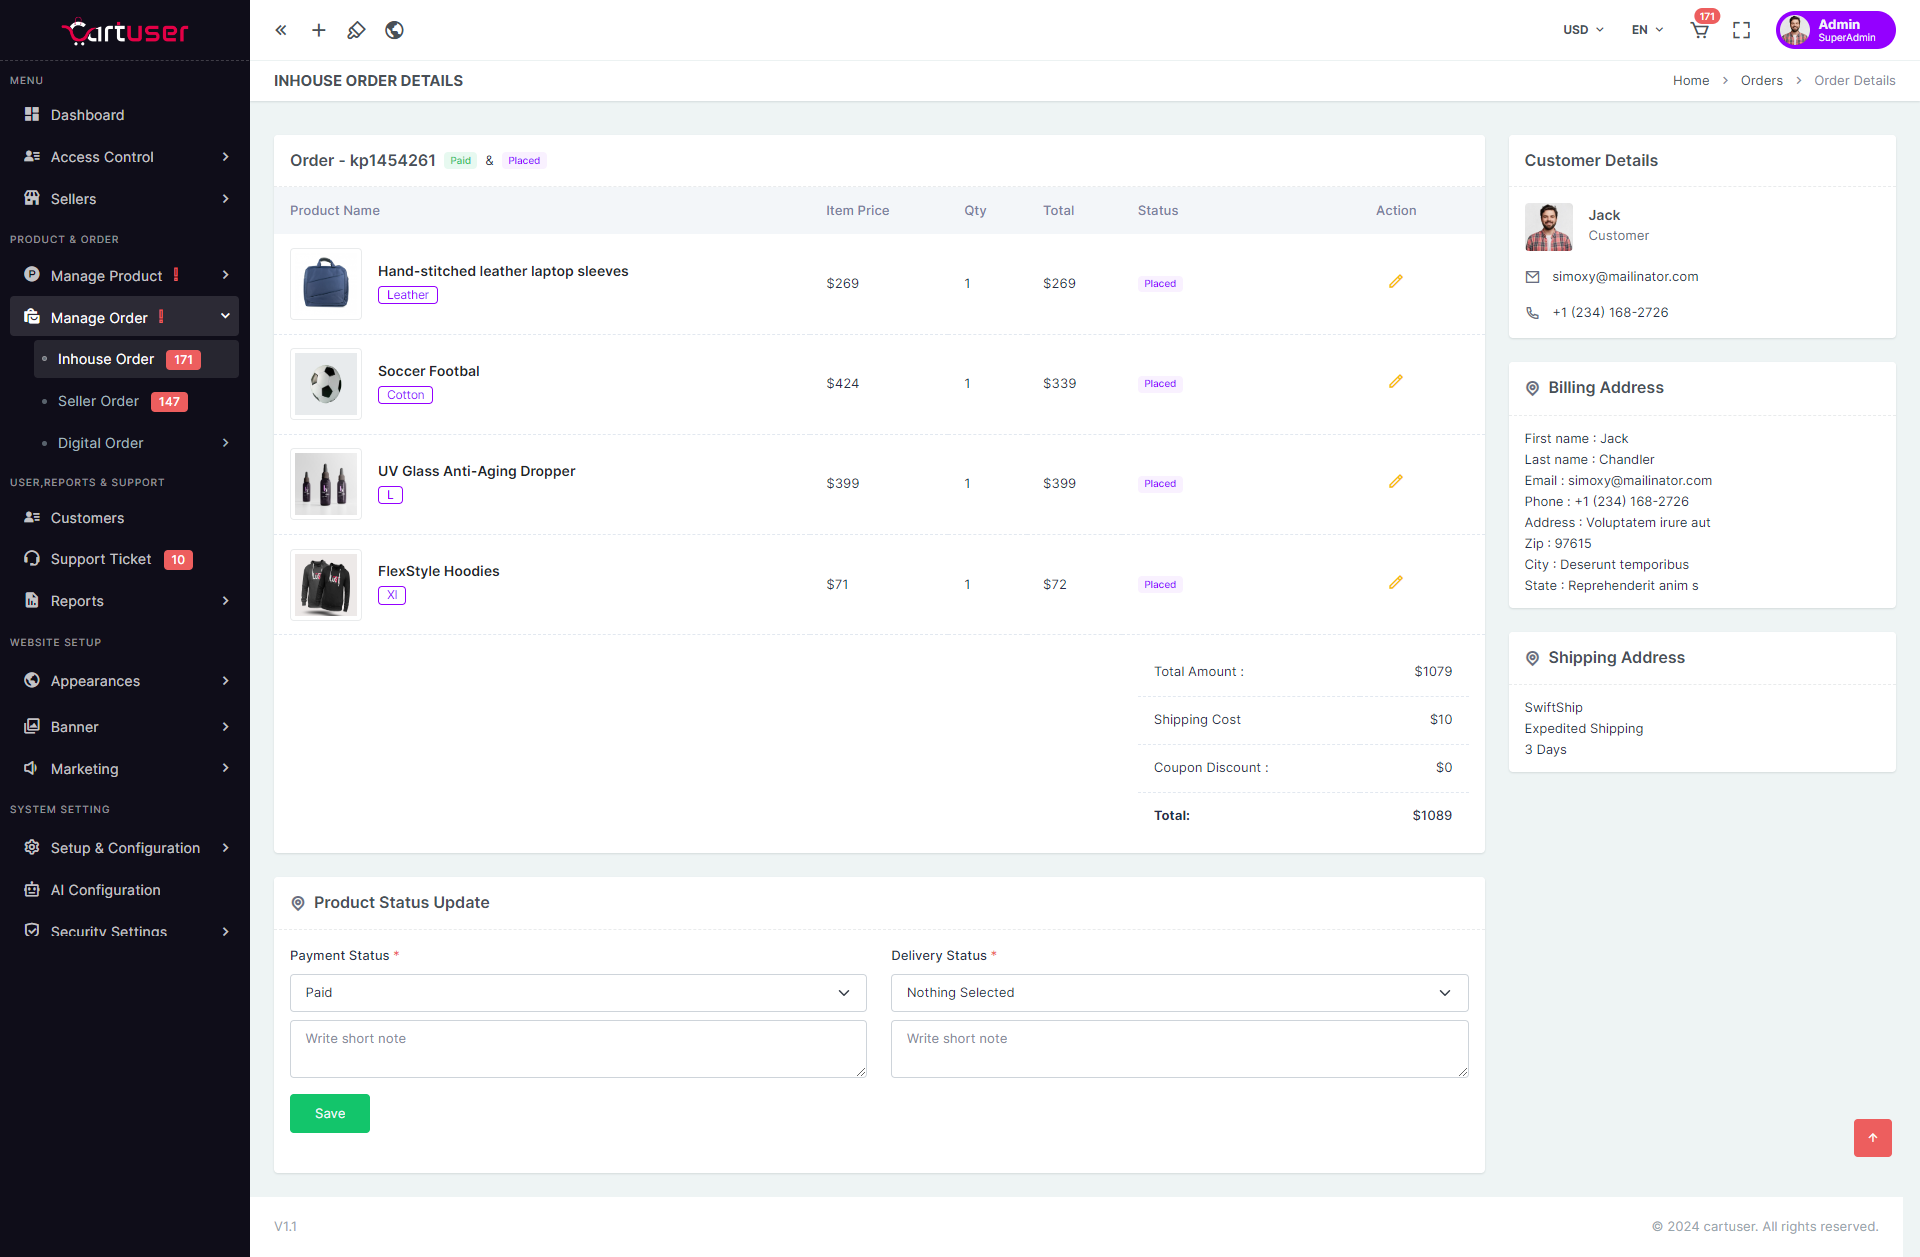1920x1257 pixels.
Task: Open the Payment Status dropdown showing Paid
Action: 578,993
